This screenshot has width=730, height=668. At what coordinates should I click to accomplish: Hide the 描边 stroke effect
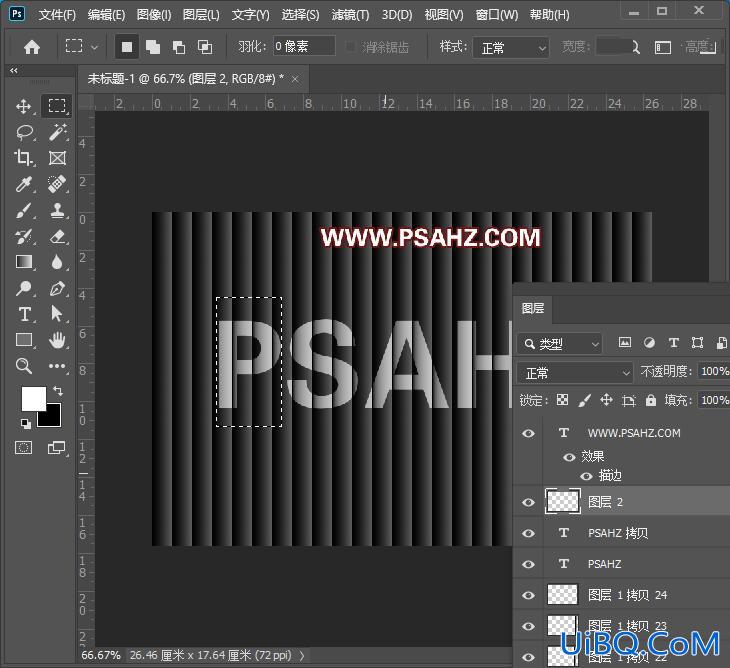[x=586, y=476]
